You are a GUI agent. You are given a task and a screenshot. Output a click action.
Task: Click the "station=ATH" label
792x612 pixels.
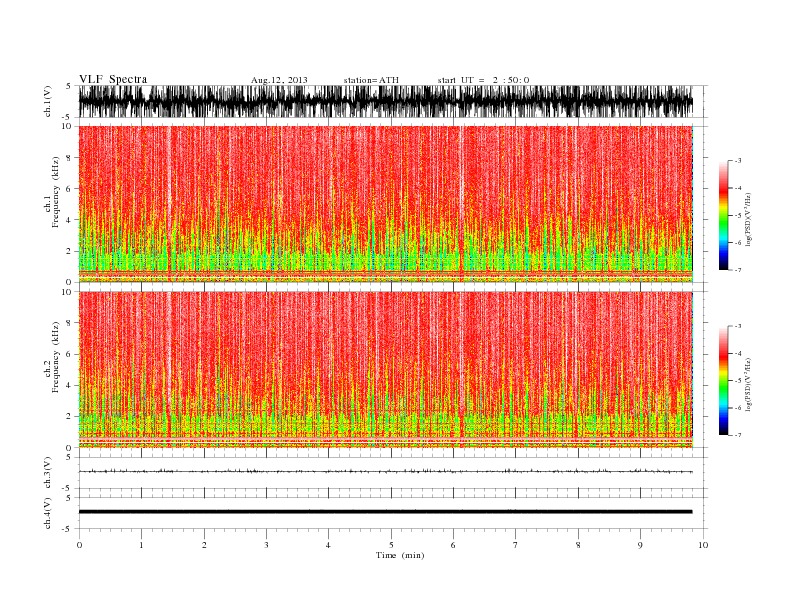371,80
